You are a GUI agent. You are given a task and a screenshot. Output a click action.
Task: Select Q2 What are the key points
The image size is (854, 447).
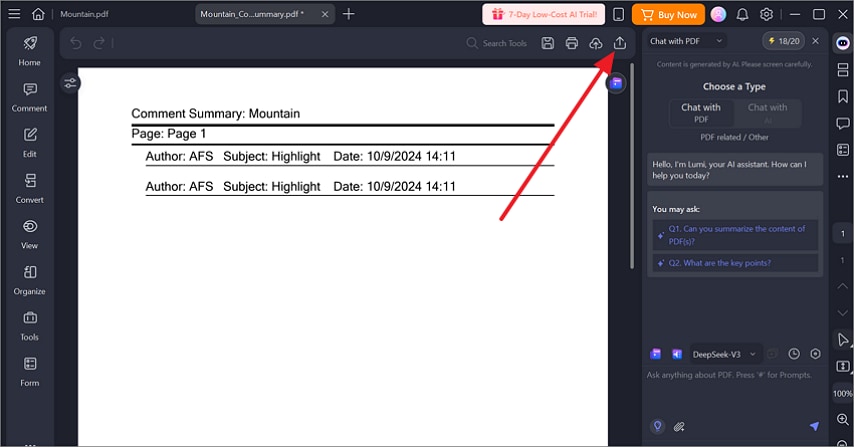tap(735, 263)
